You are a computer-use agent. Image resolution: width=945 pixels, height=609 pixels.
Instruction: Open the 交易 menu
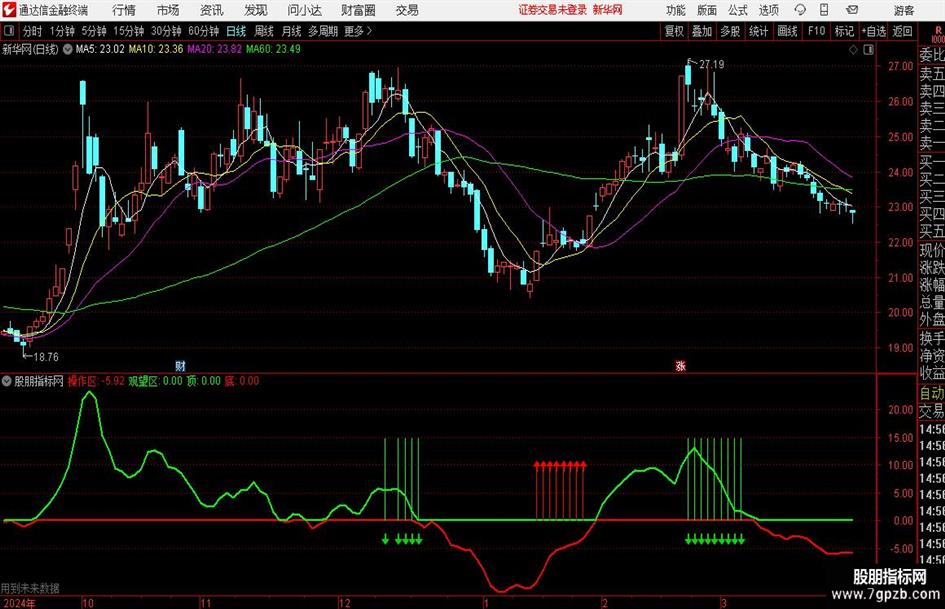pos(407,10)
